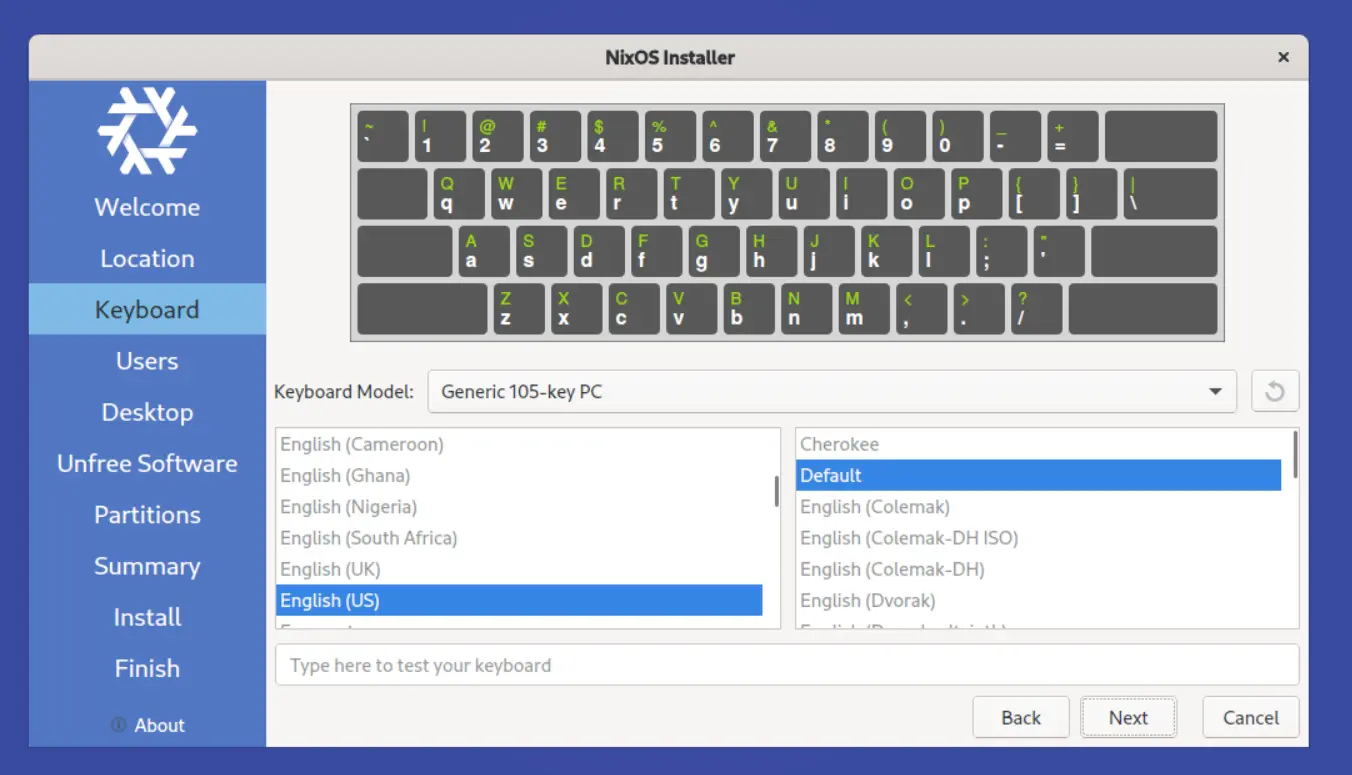Go Back to previous step
This screenshot has height=775, width=1352.
coord(1020,717)
